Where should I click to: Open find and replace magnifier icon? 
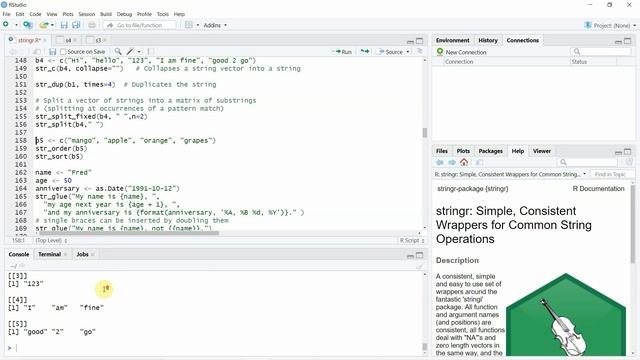click(118, 51)
